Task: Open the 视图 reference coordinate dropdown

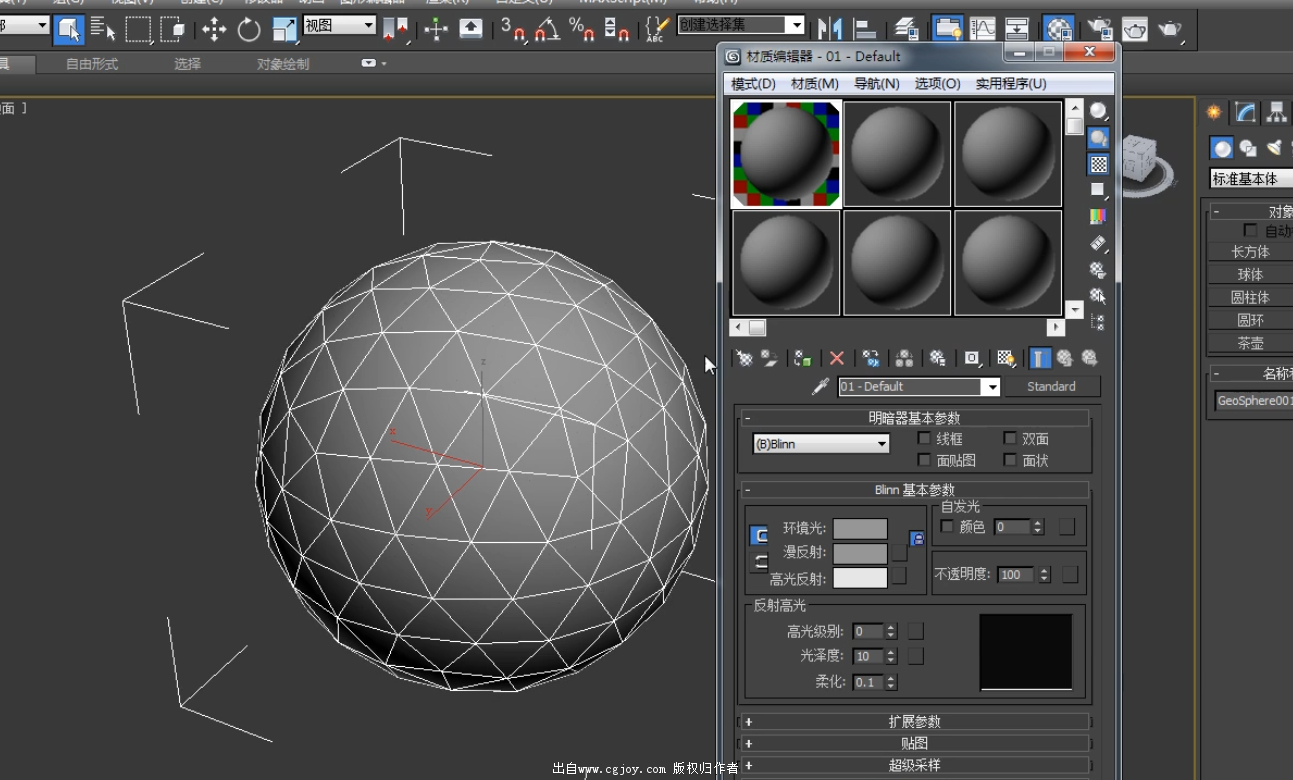Action: coord(340,25)
